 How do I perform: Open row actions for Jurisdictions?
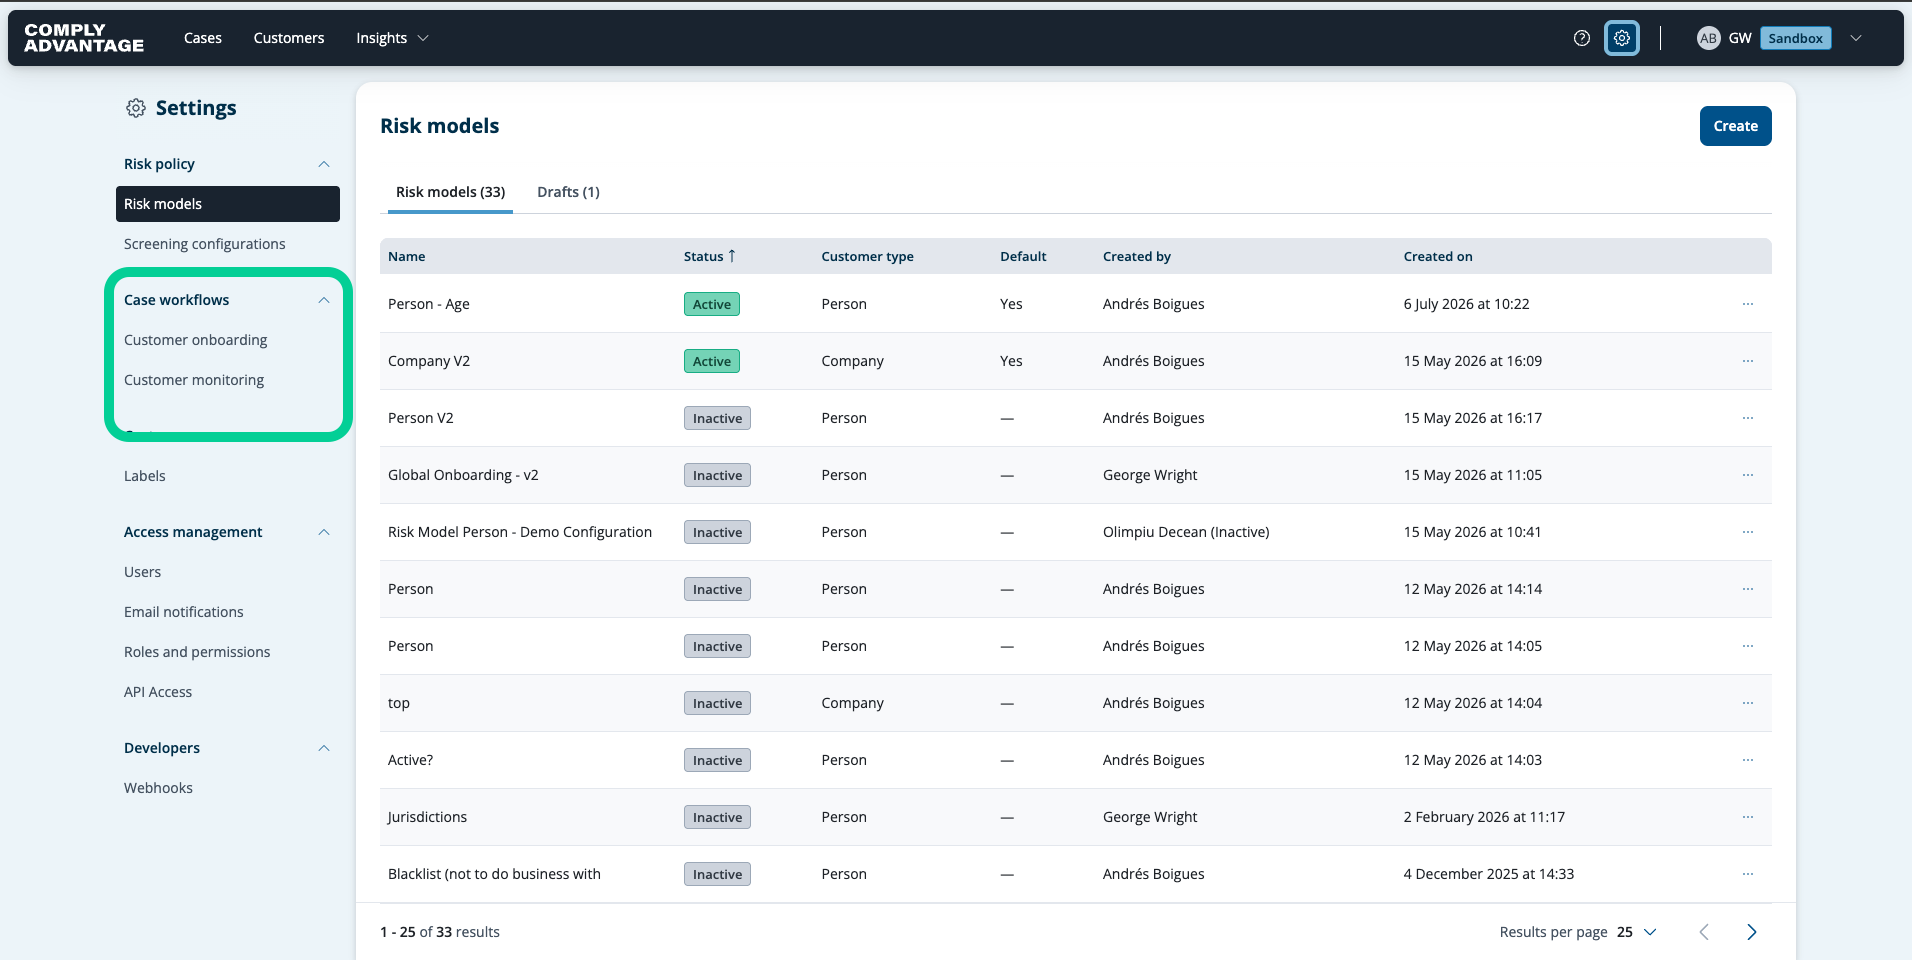(x=1747, y=817)
